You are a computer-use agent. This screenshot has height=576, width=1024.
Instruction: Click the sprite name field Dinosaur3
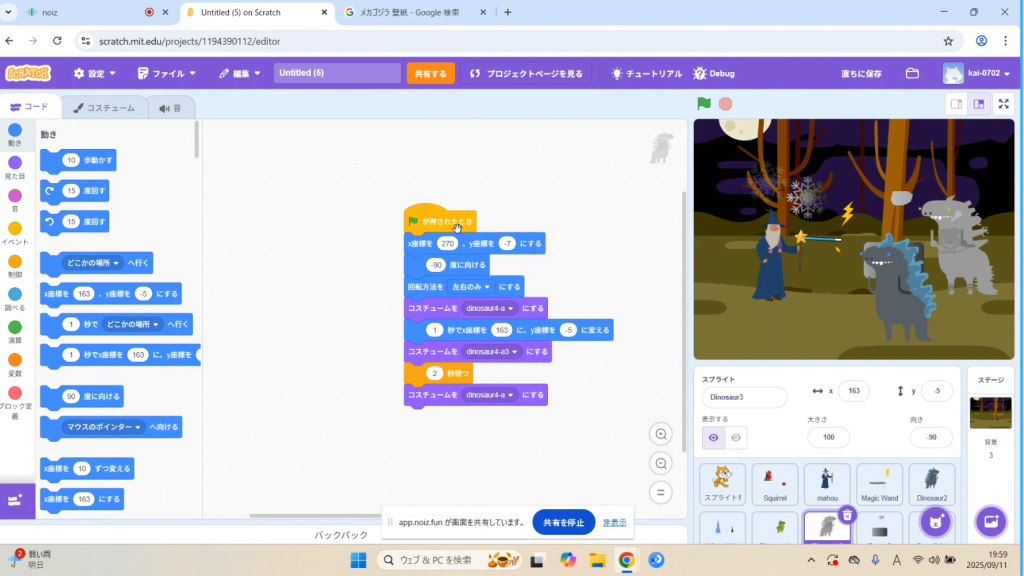[744, 397]
